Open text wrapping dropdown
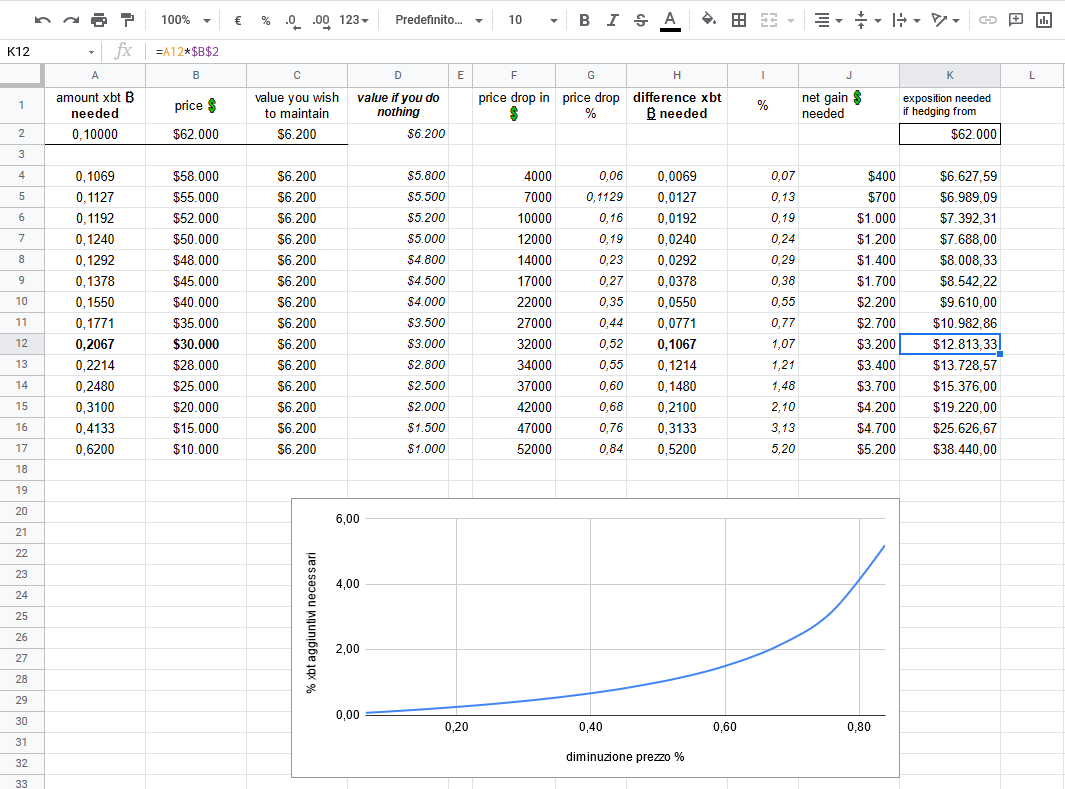The width and height of the screenshot is (1065, 789). pyautogui.click(x=906, y=20)
